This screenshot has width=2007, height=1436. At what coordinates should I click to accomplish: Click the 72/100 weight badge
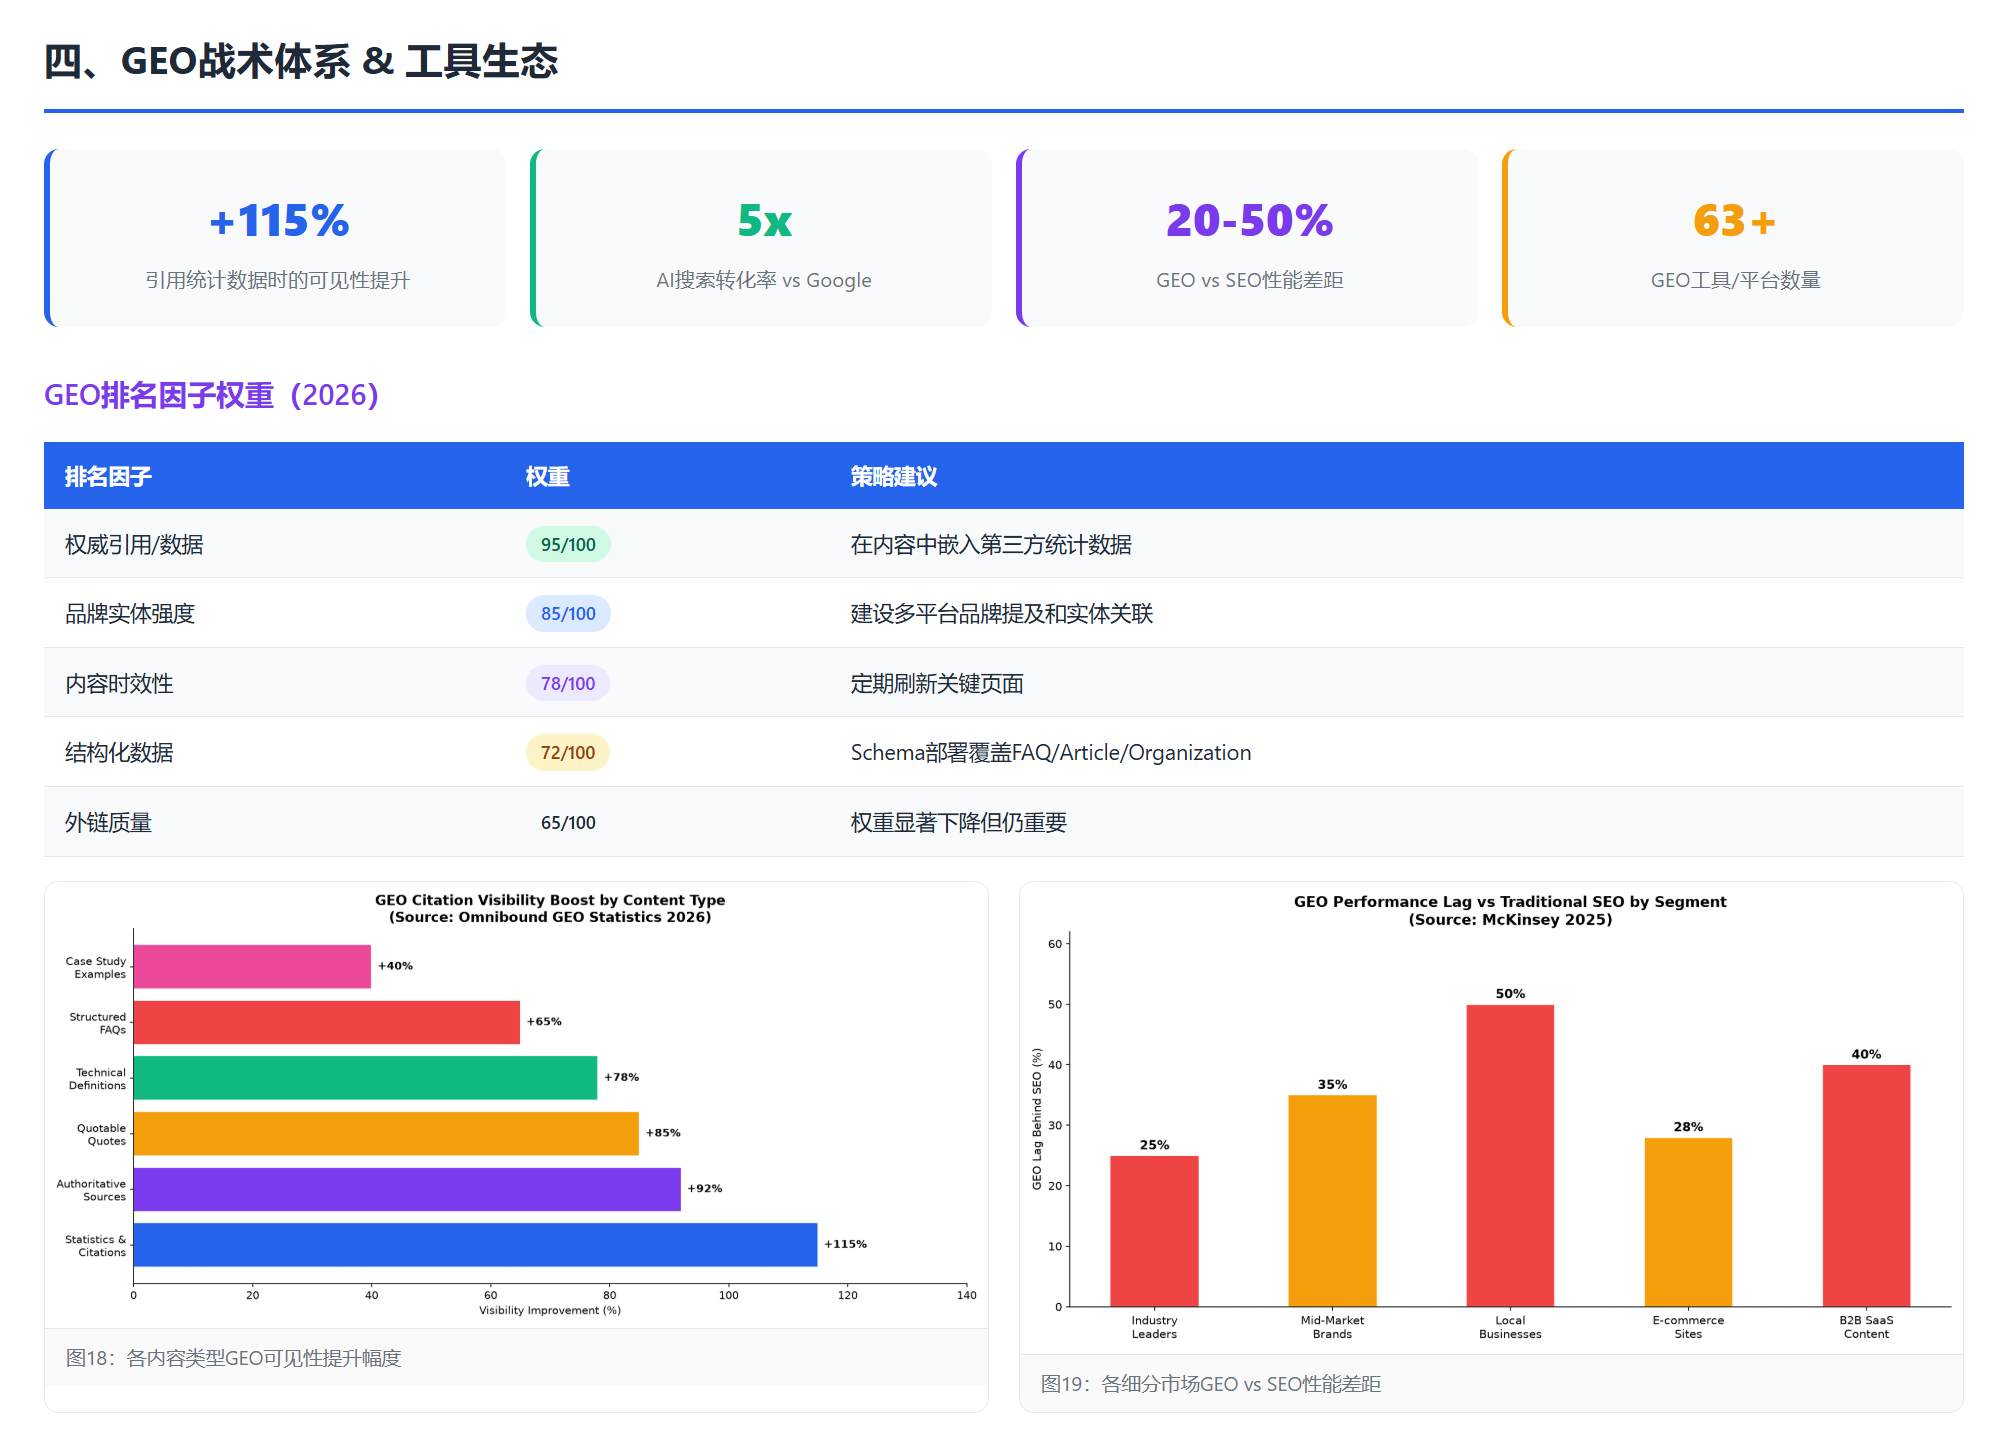point(568,752)
